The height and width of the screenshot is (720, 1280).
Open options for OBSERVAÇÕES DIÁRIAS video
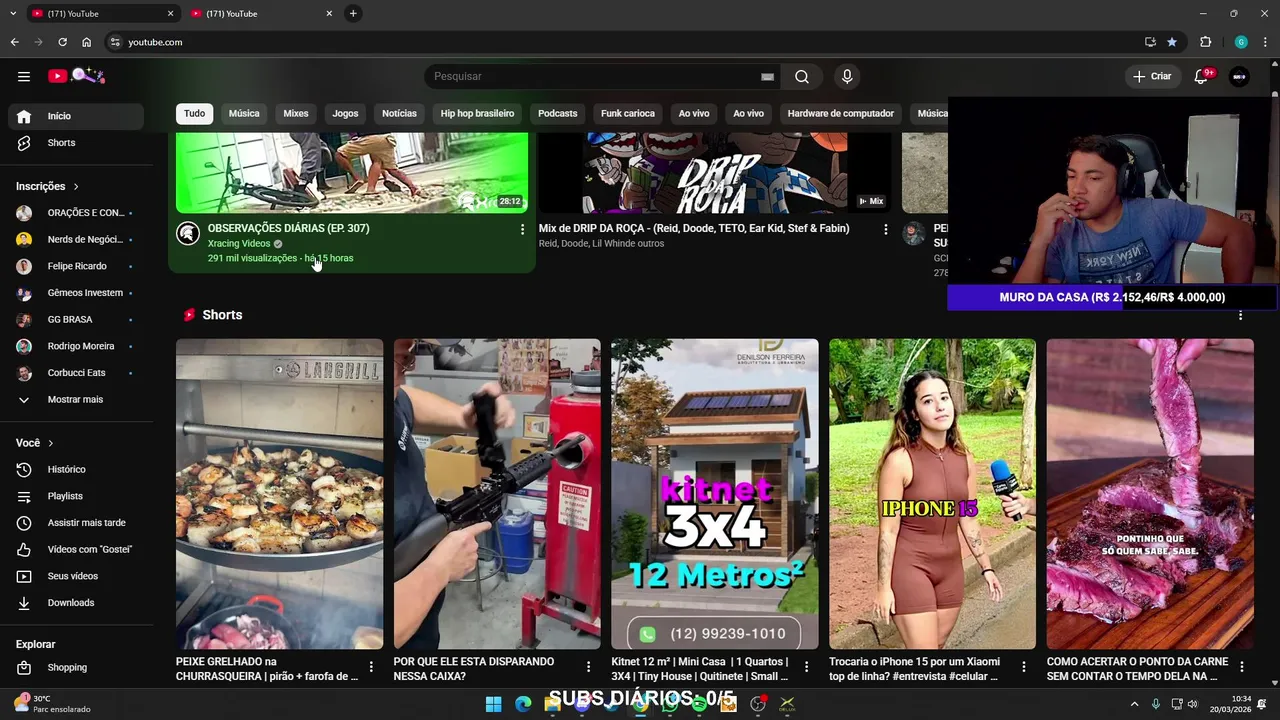click(522, 229)
